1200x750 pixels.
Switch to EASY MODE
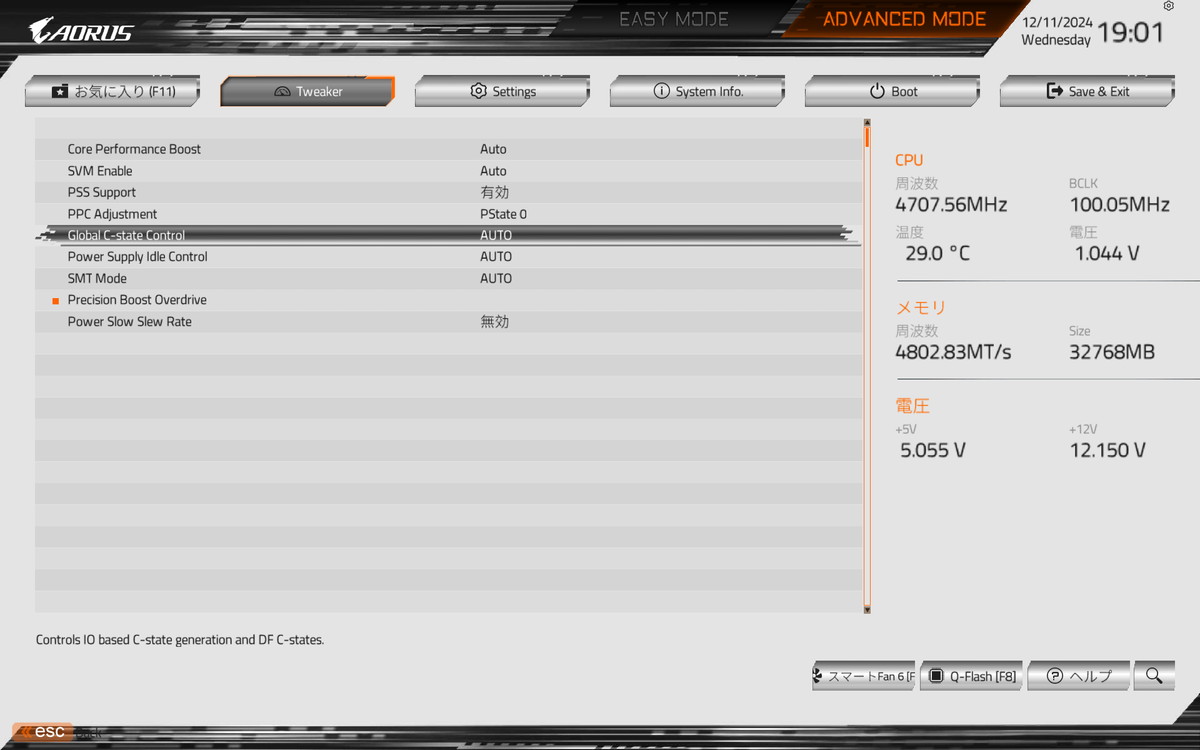pyautogui.click(x=674, y=19)
